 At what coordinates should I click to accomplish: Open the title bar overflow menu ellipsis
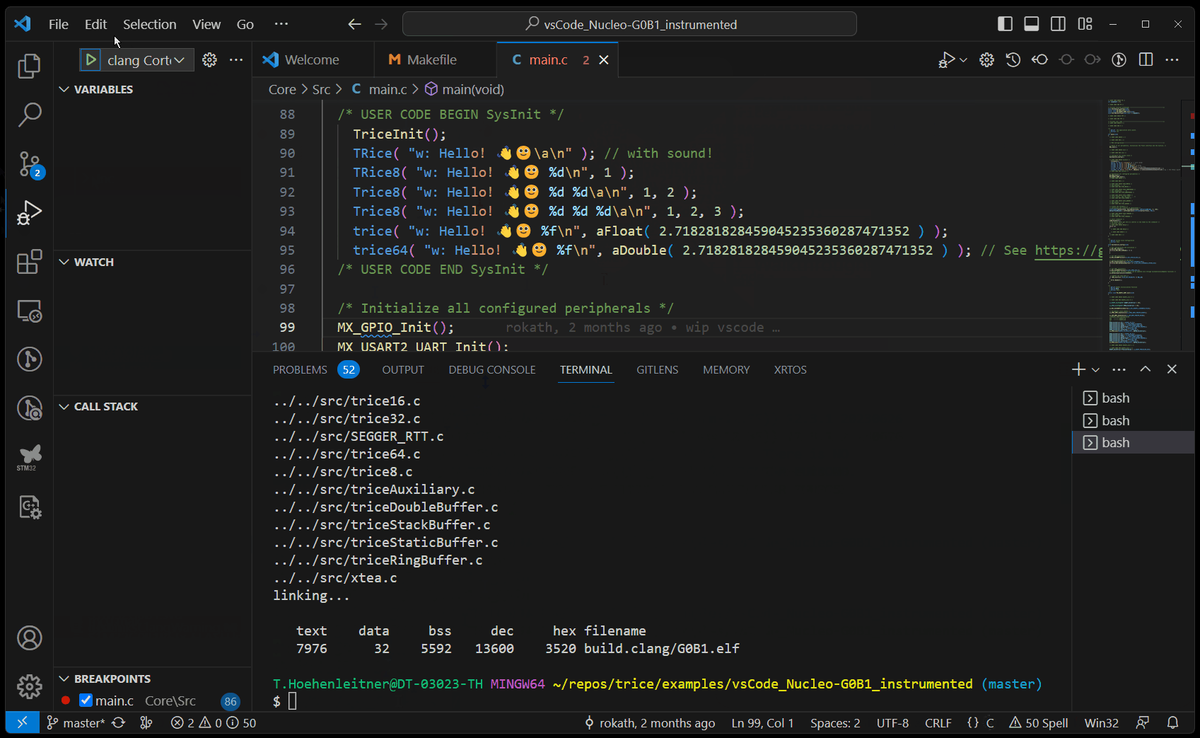pyautogui.click(x=281, y=24)
